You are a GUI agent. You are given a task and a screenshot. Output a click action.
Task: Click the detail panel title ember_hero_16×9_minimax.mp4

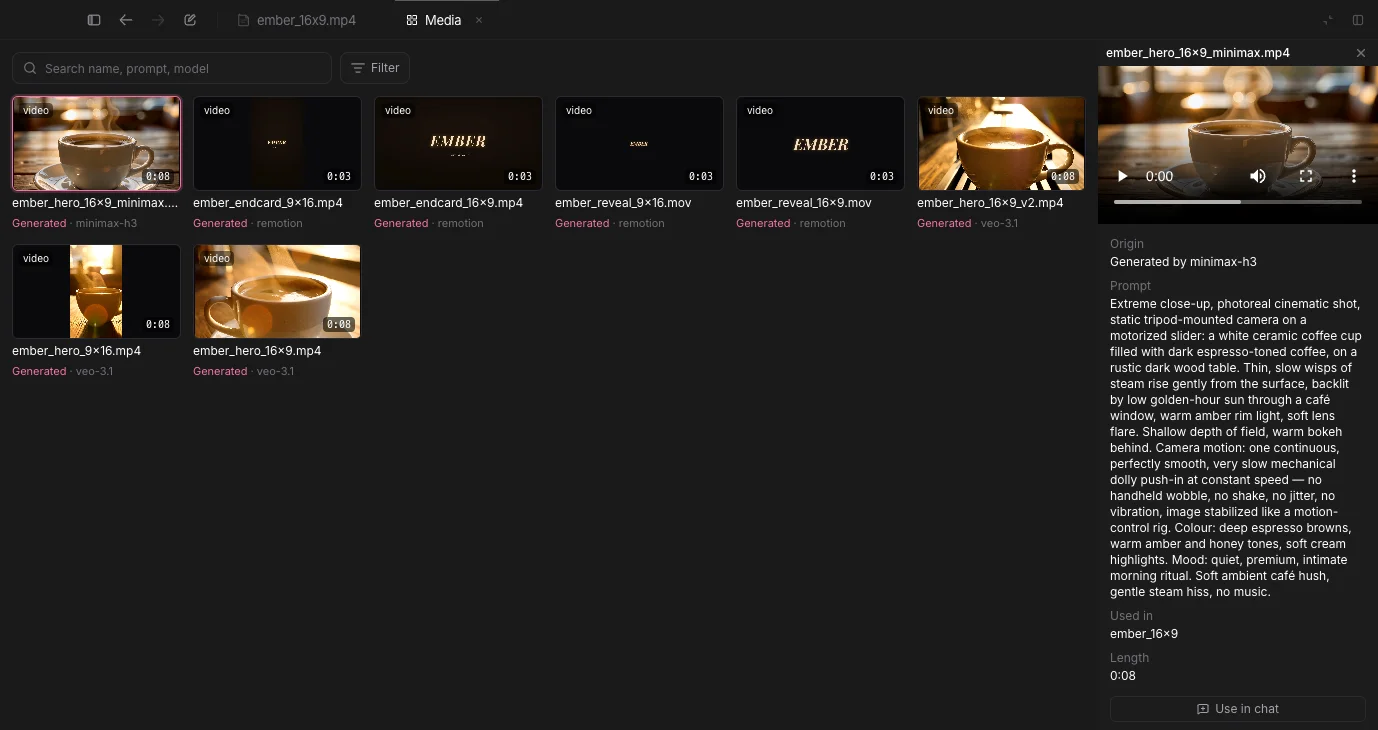pyautogui.click(x=1198, y=53)
